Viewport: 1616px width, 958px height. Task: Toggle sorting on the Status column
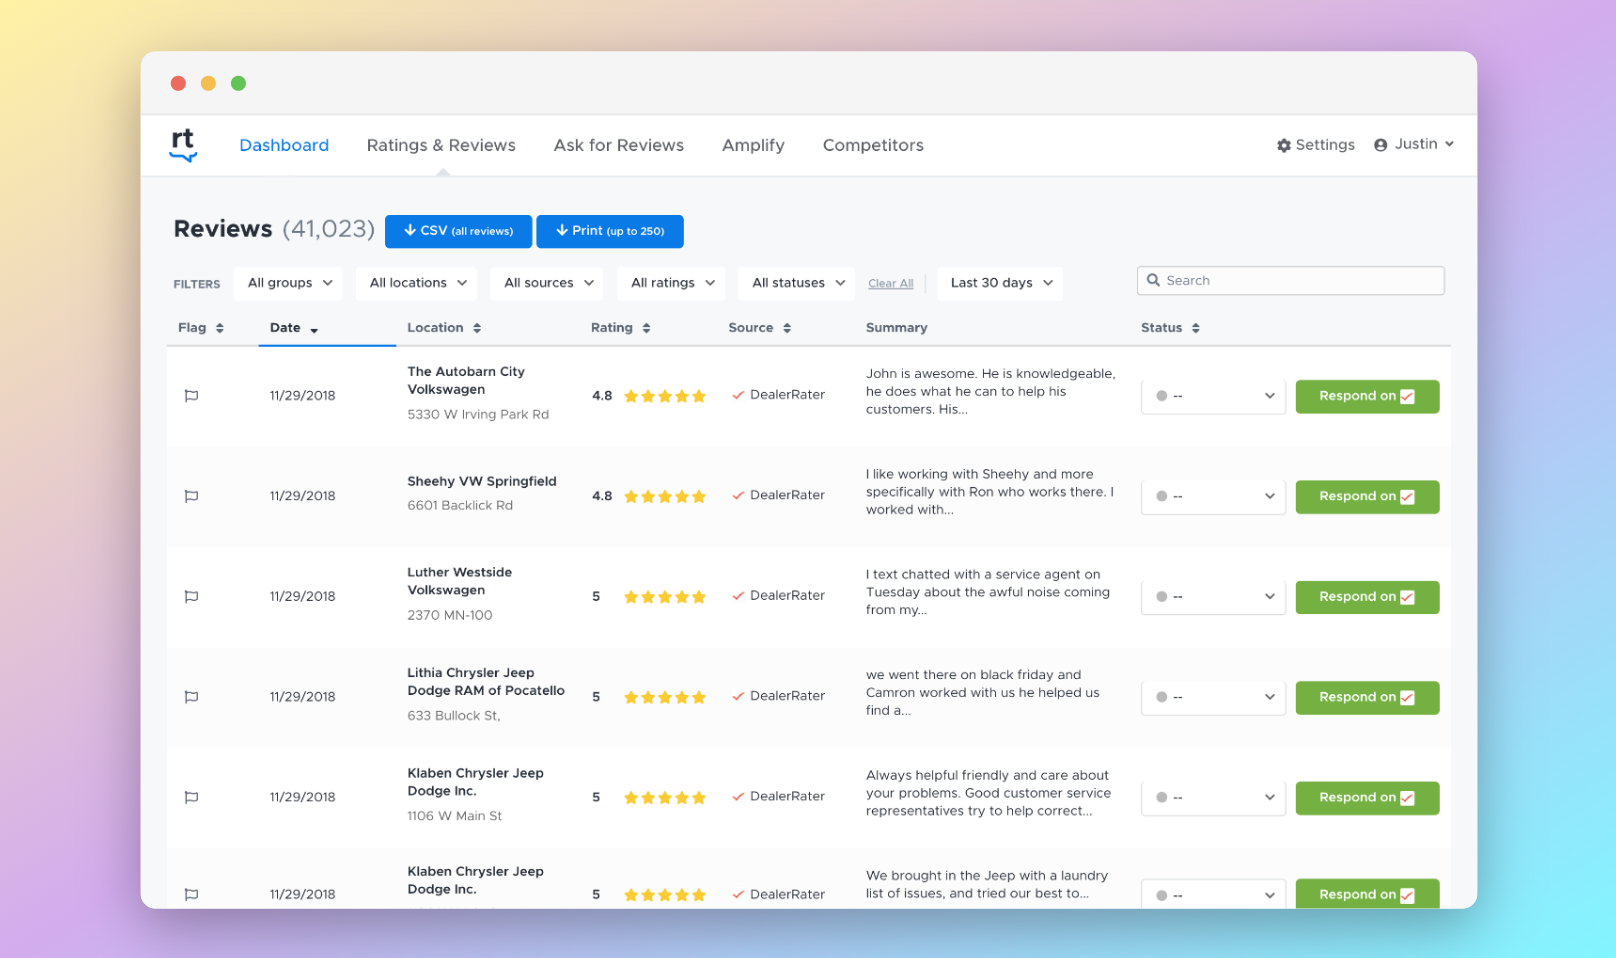(1195, 328)
